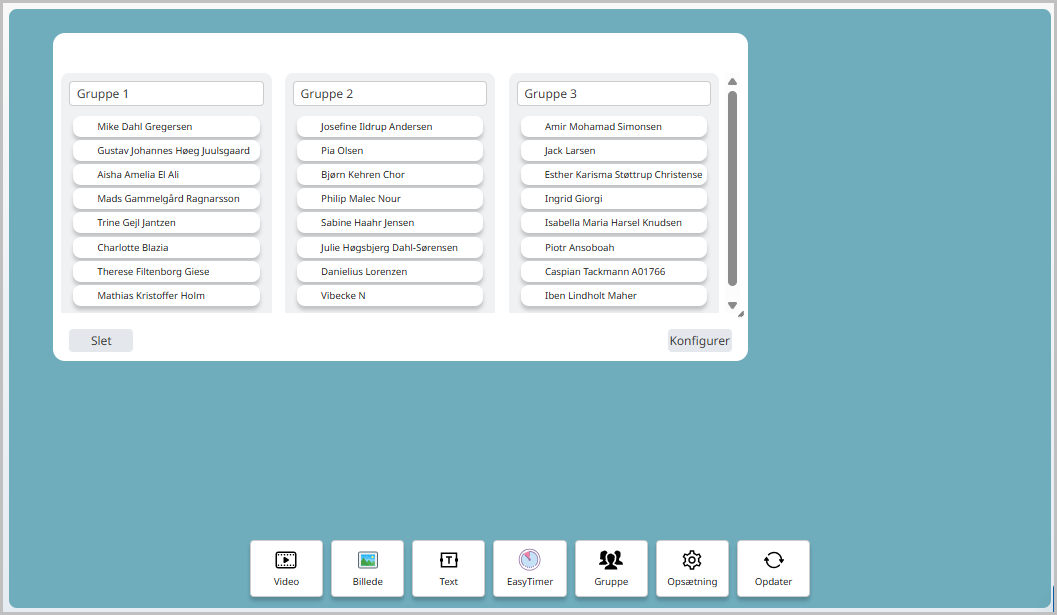Select Mathias Kristoffer Holm
1057x615 pixels.
pos(167,296)
